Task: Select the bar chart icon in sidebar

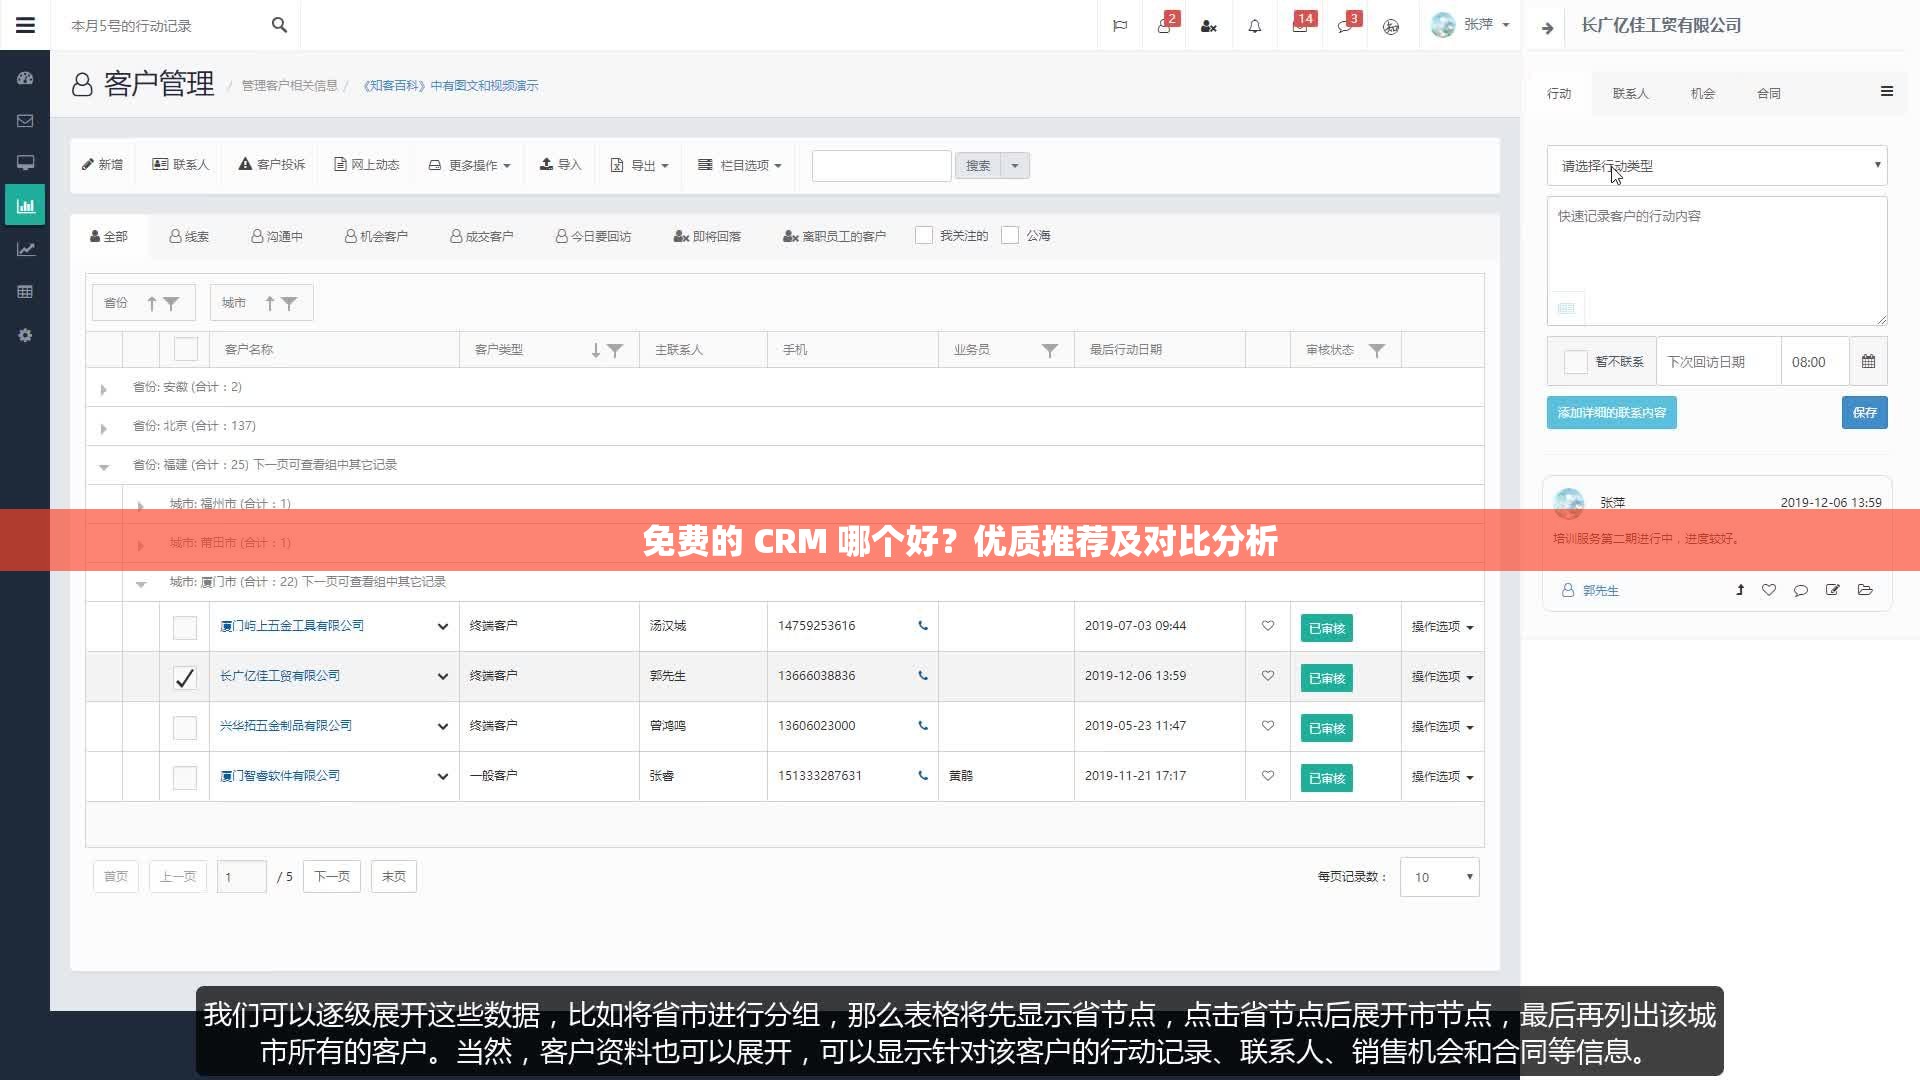Action: click(25, 205)
